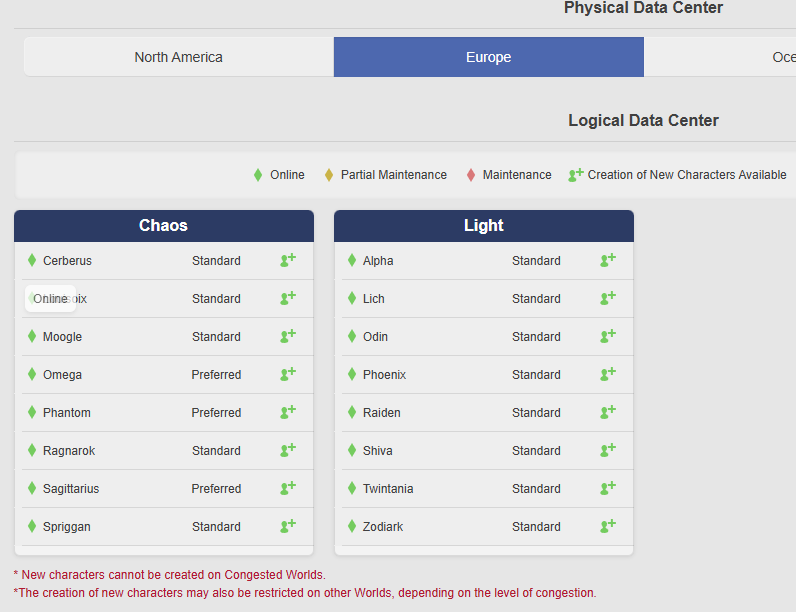Select the Ragnarok world name

tap(69, 451)
